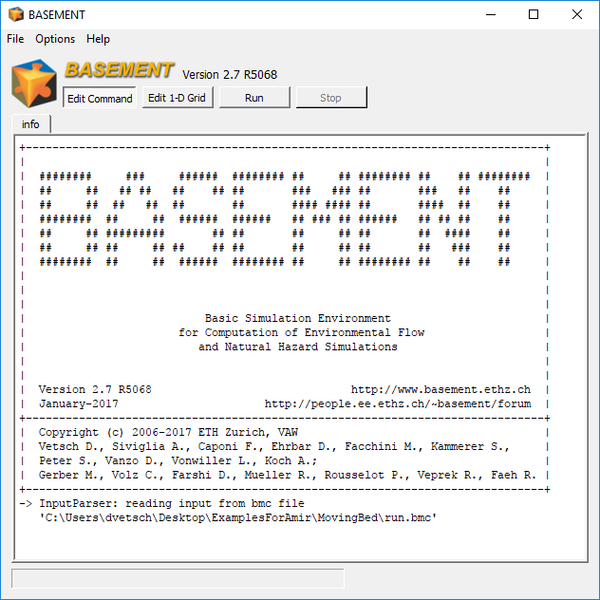Click the greyed-out Stop button
600x600 pixels.
(330, 98)
